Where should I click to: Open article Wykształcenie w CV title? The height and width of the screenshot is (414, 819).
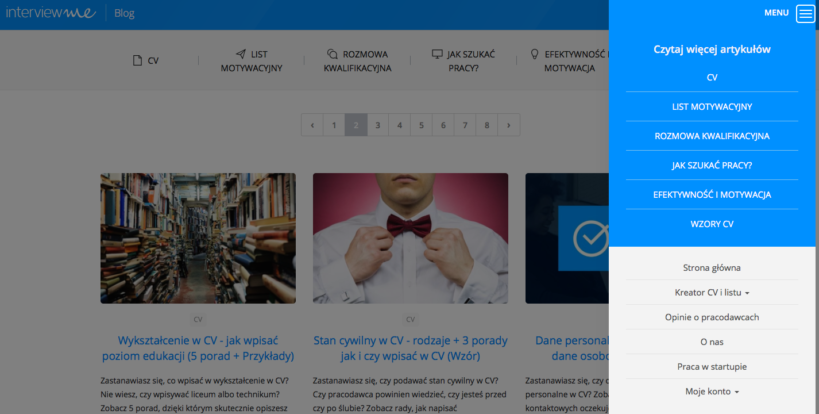click(198, 348)
